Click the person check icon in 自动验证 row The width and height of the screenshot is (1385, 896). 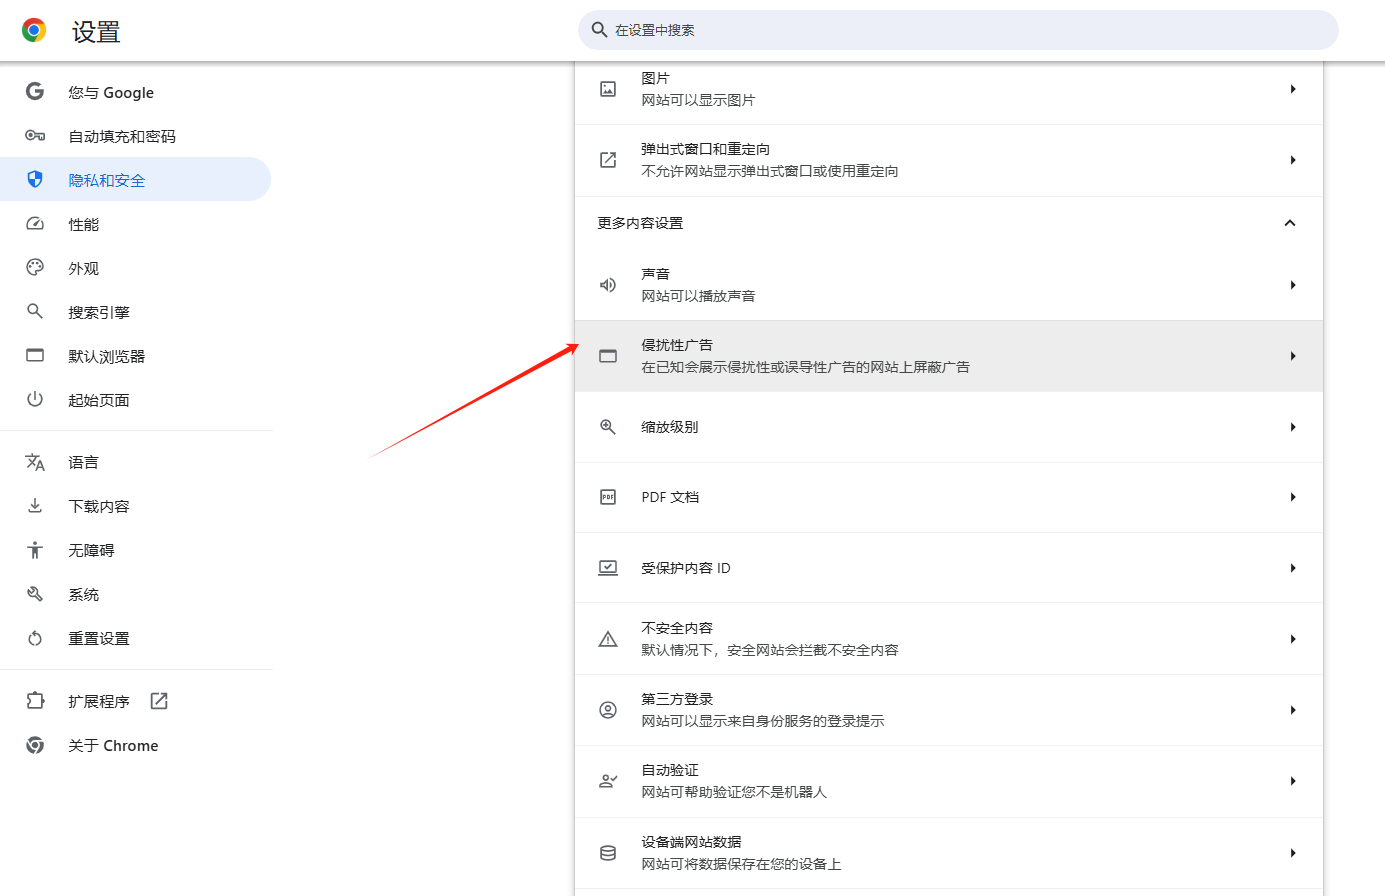click(x=608, y=781)
